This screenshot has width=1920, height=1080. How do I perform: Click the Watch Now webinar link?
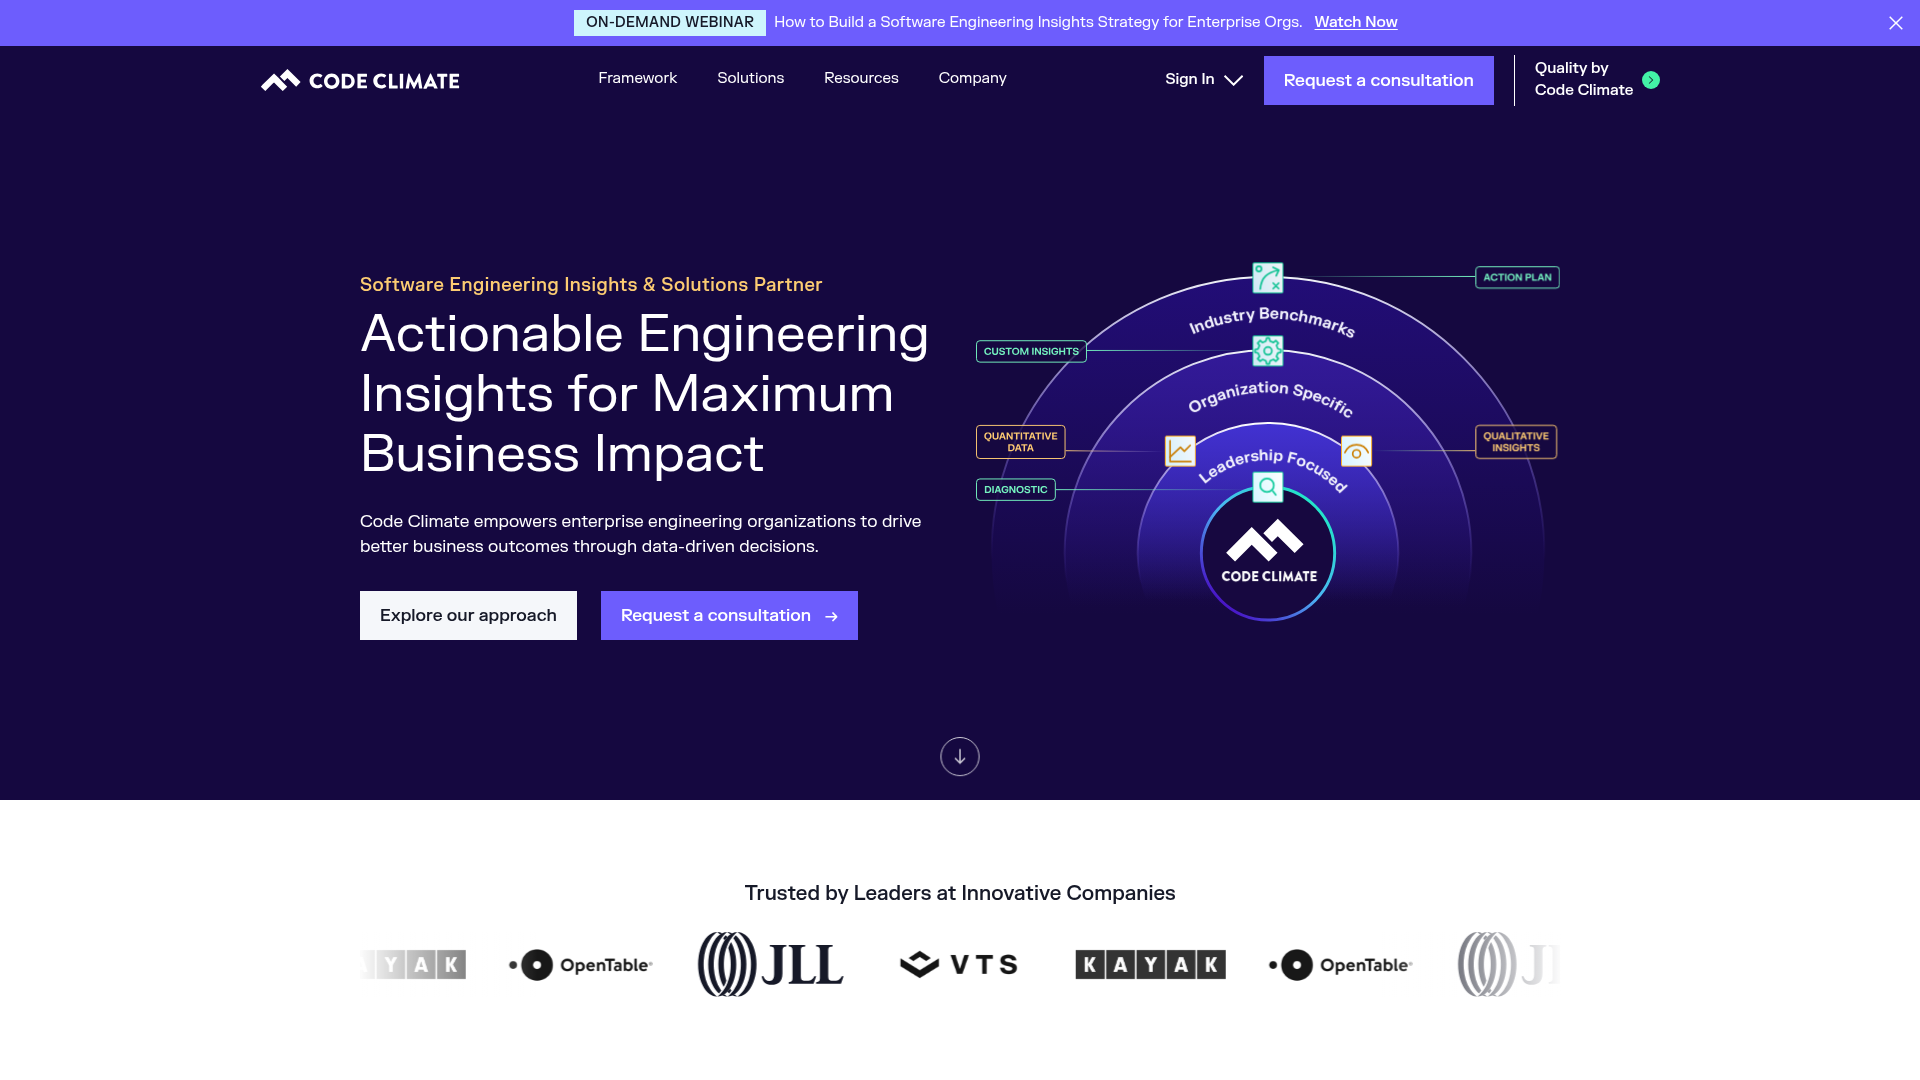(1355, 22)
